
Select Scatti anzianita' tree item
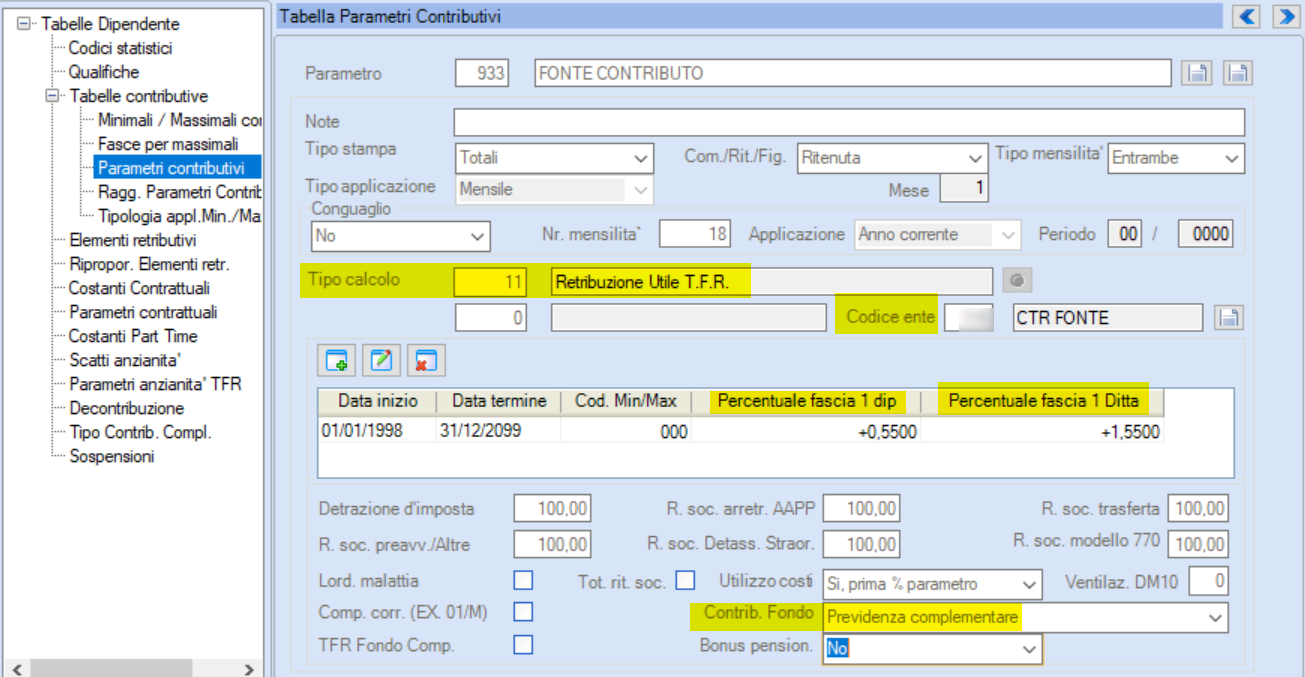[x=125, y=360]
